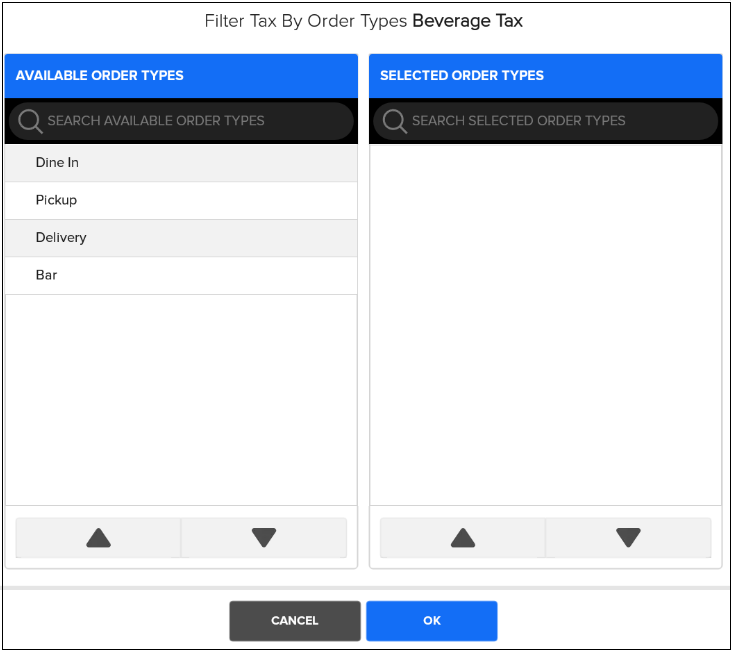
Task: Pick the Delivery order type
Action: (x=61, y=238)
